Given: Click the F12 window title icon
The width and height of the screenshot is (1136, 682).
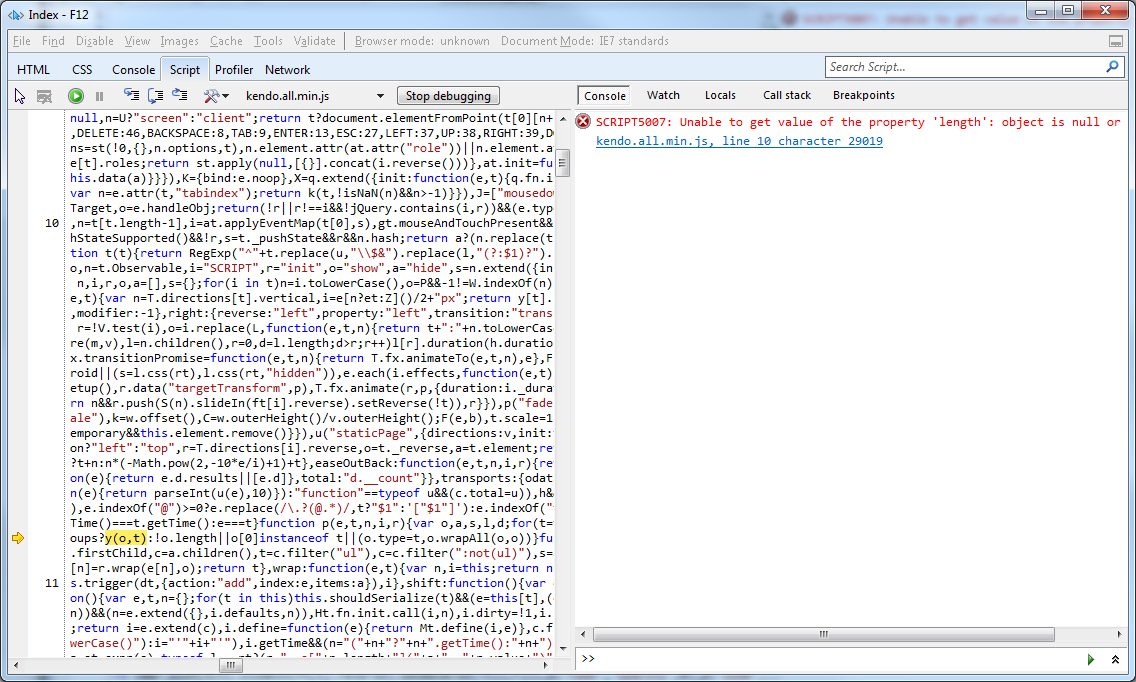Looking at the screenshot, I should click(x=16, y=14).
